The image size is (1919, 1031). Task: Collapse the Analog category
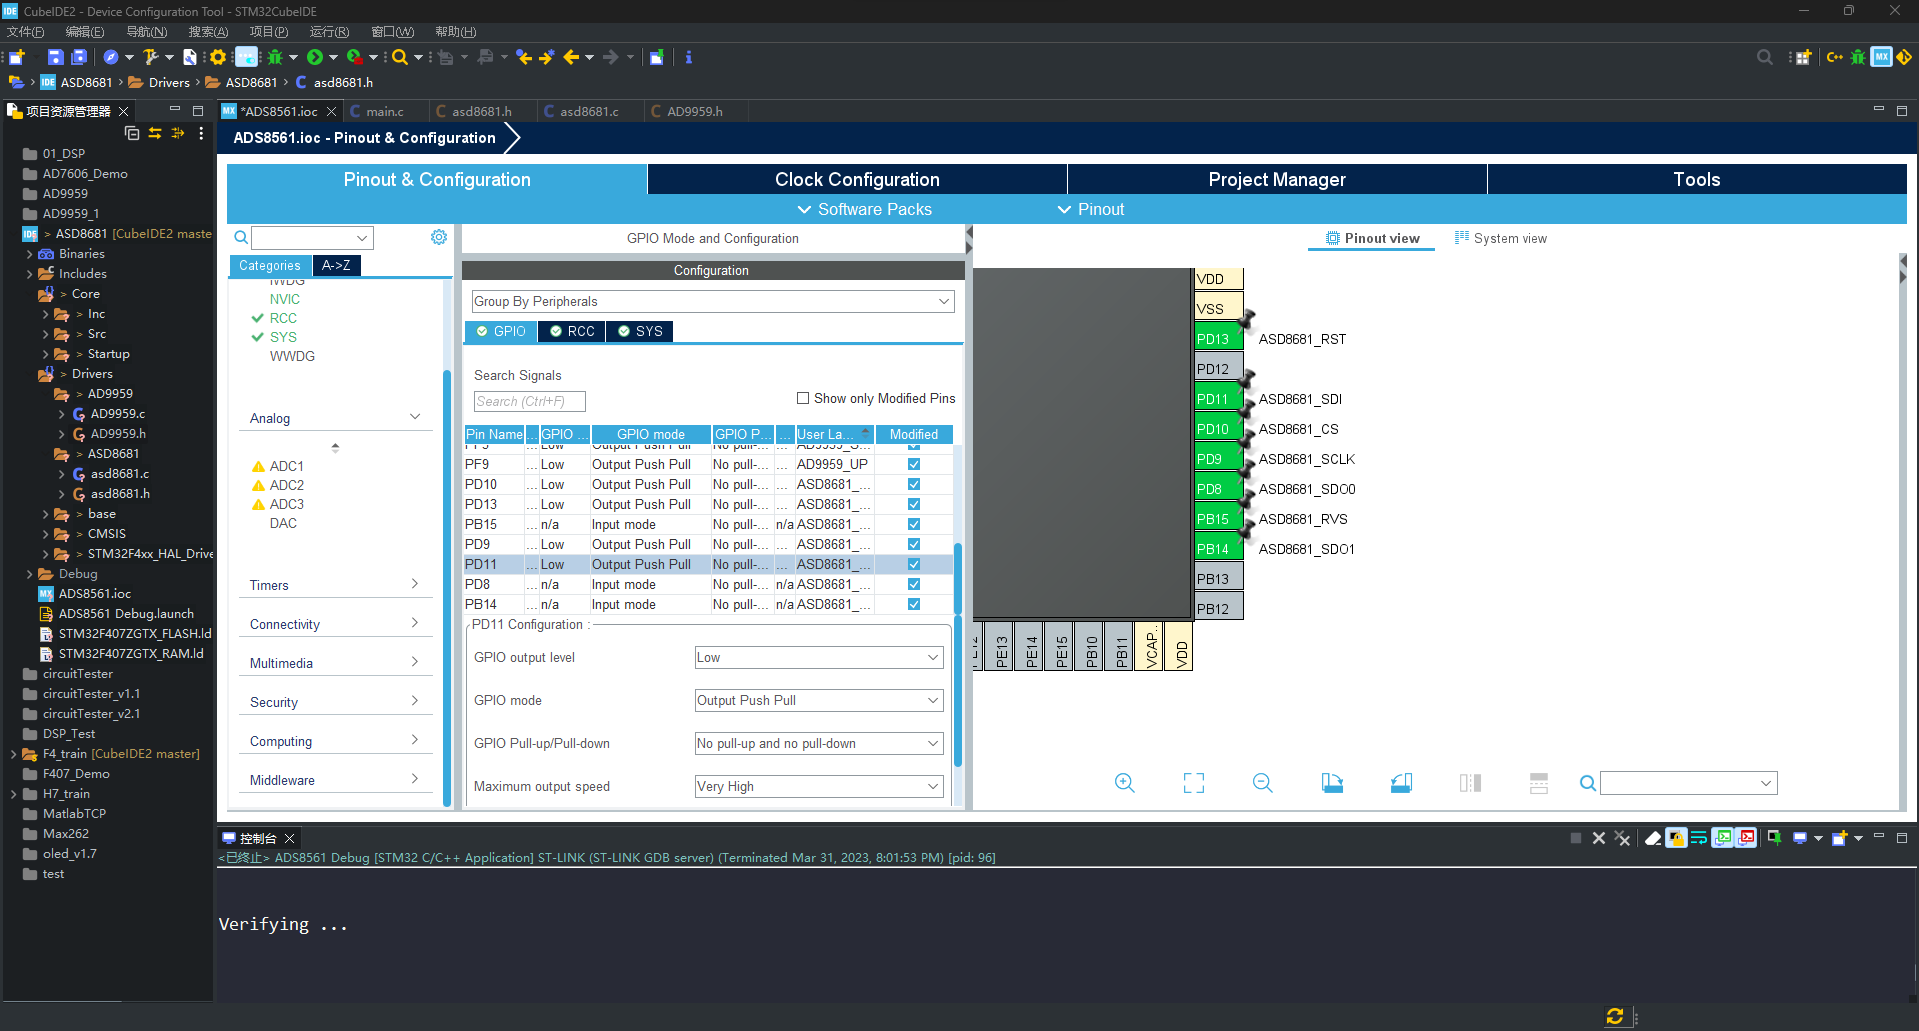coord(335,418)
